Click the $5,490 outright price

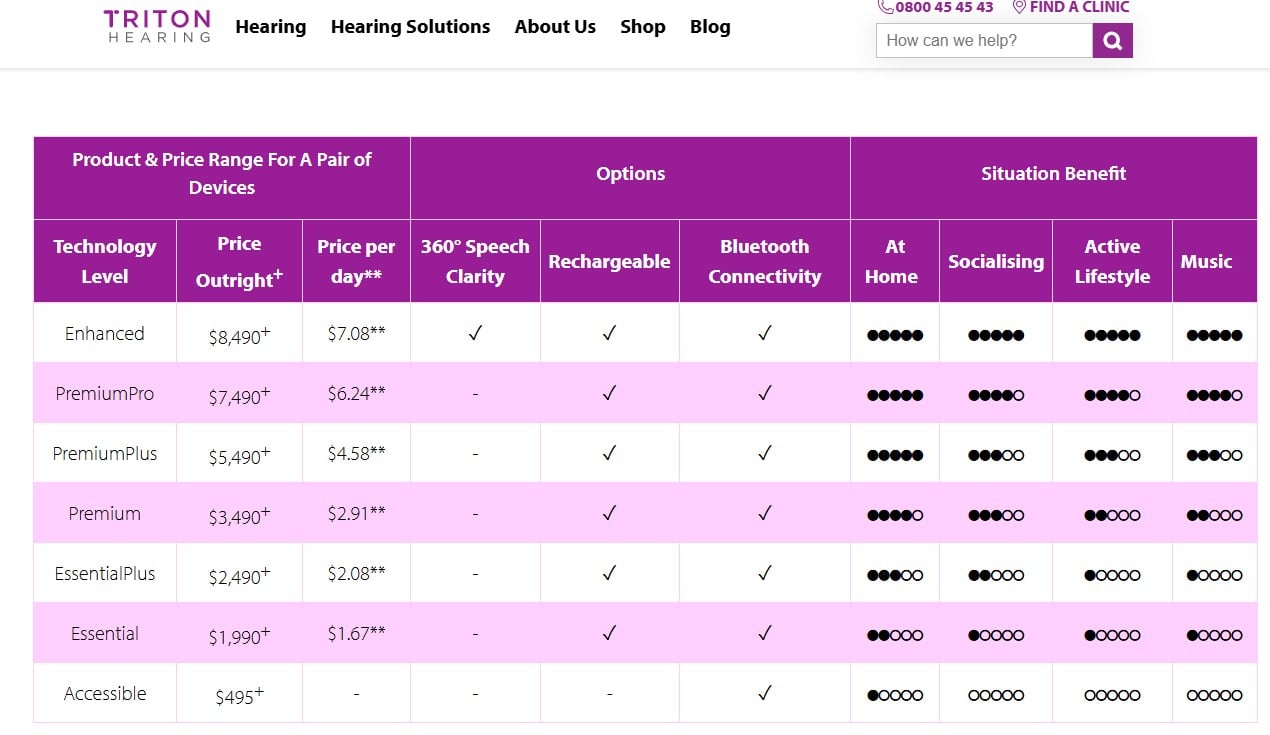(x=239, y=456)
